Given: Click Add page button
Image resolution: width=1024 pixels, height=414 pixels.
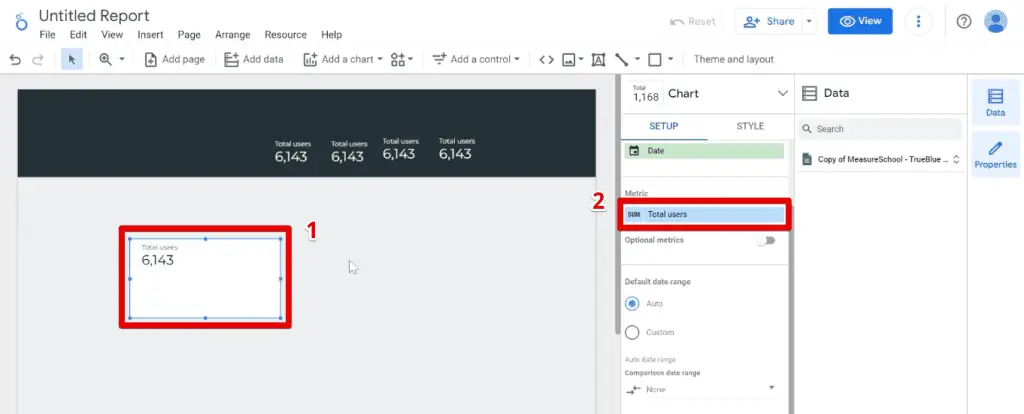Looking at the screenshot, I should [x=174, y=59].
